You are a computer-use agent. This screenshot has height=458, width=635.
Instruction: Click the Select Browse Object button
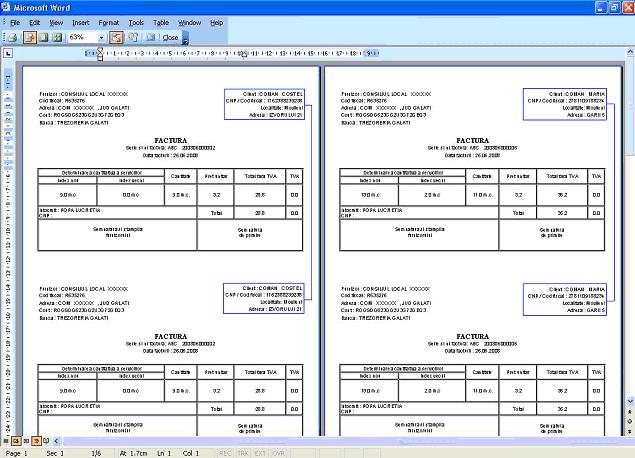[629, 420]
